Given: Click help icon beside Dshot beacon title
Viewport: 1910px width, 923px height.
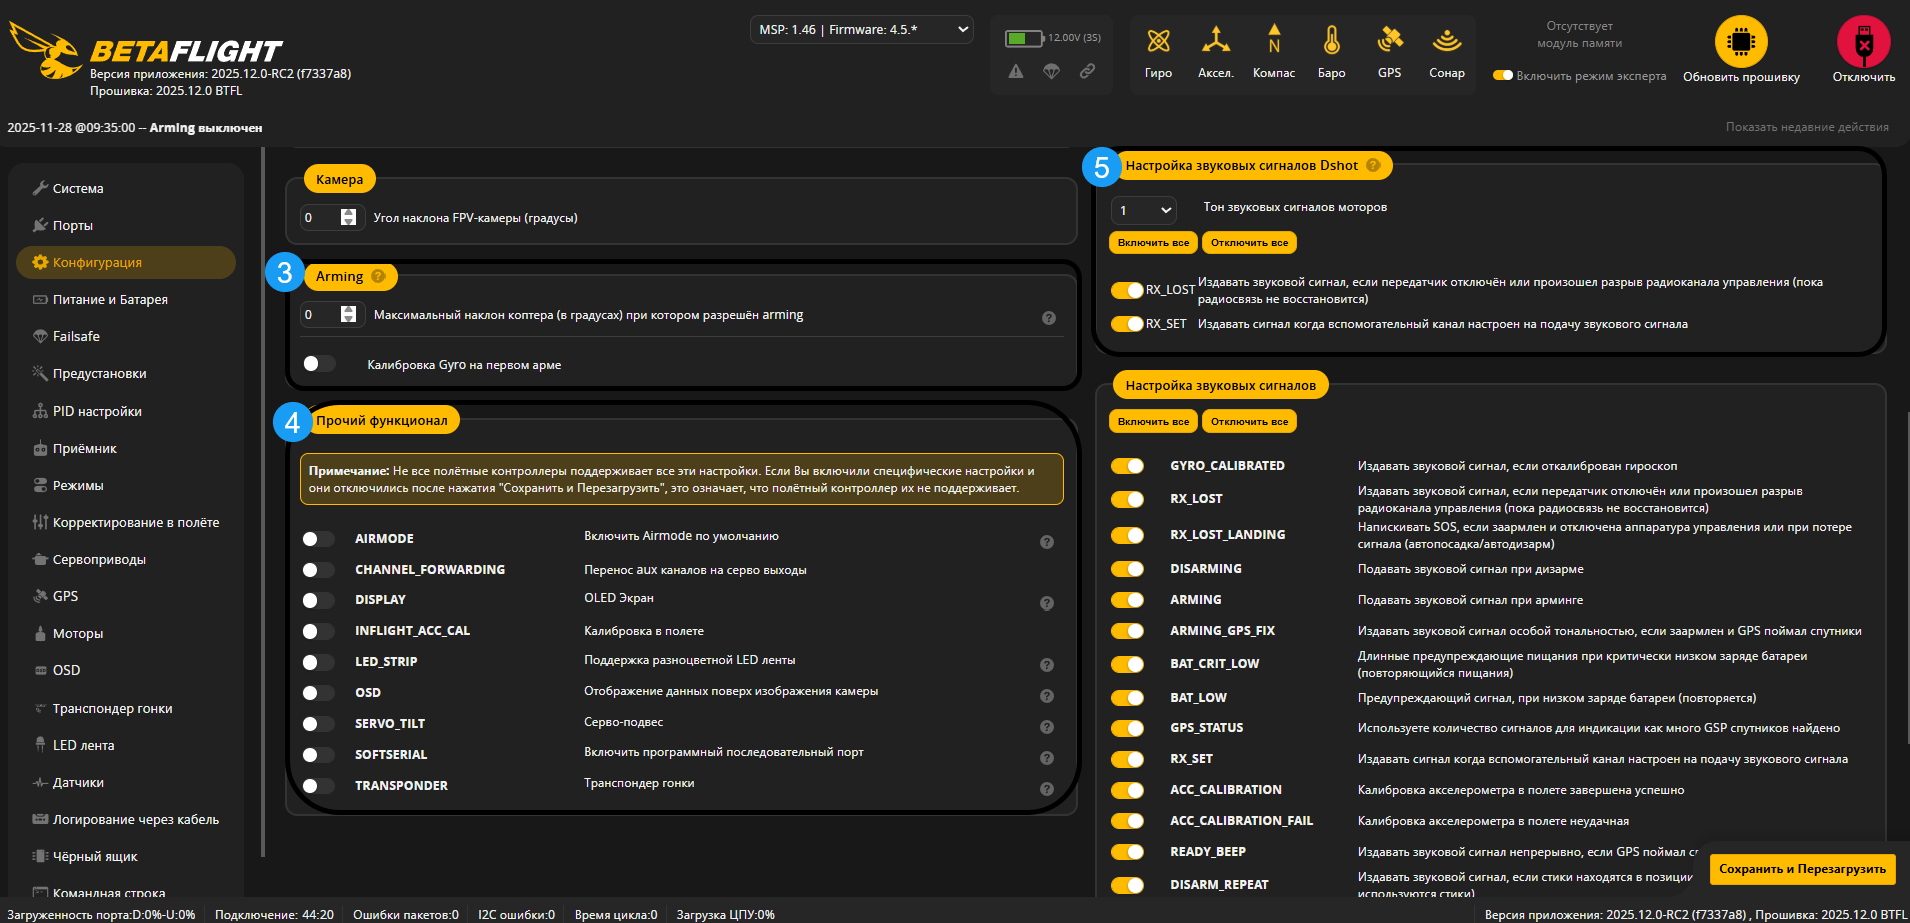Looking at the screenshot, I should pos(1373,166).
